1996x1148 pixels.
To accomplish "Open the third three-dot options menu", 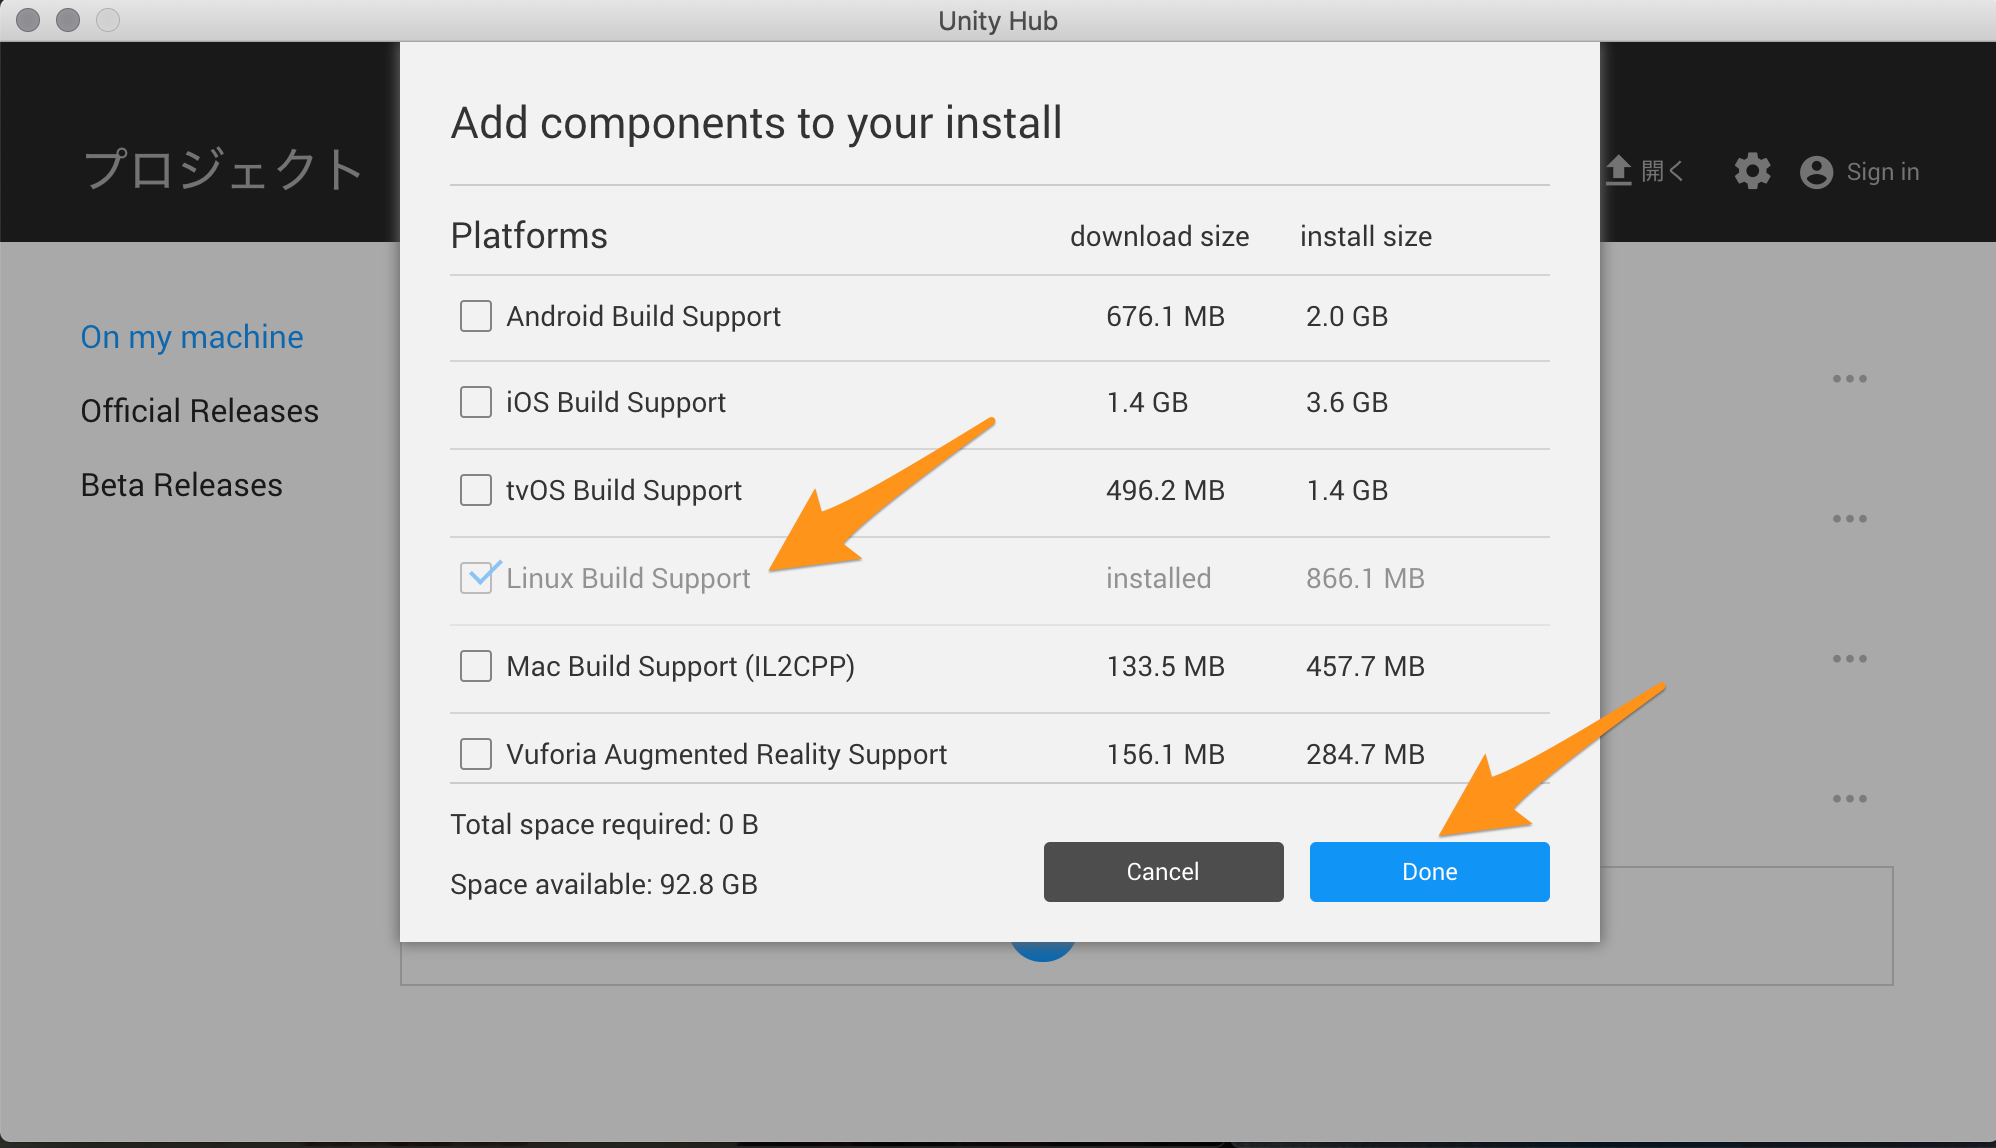I will pos(1849,659).
